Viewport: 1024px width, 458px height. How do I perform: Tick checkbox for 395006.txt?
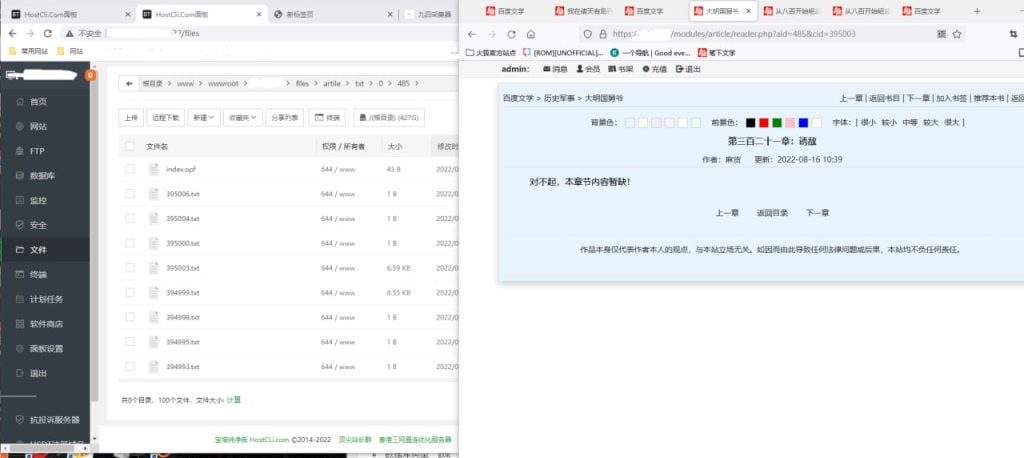(x=130, y=194)
